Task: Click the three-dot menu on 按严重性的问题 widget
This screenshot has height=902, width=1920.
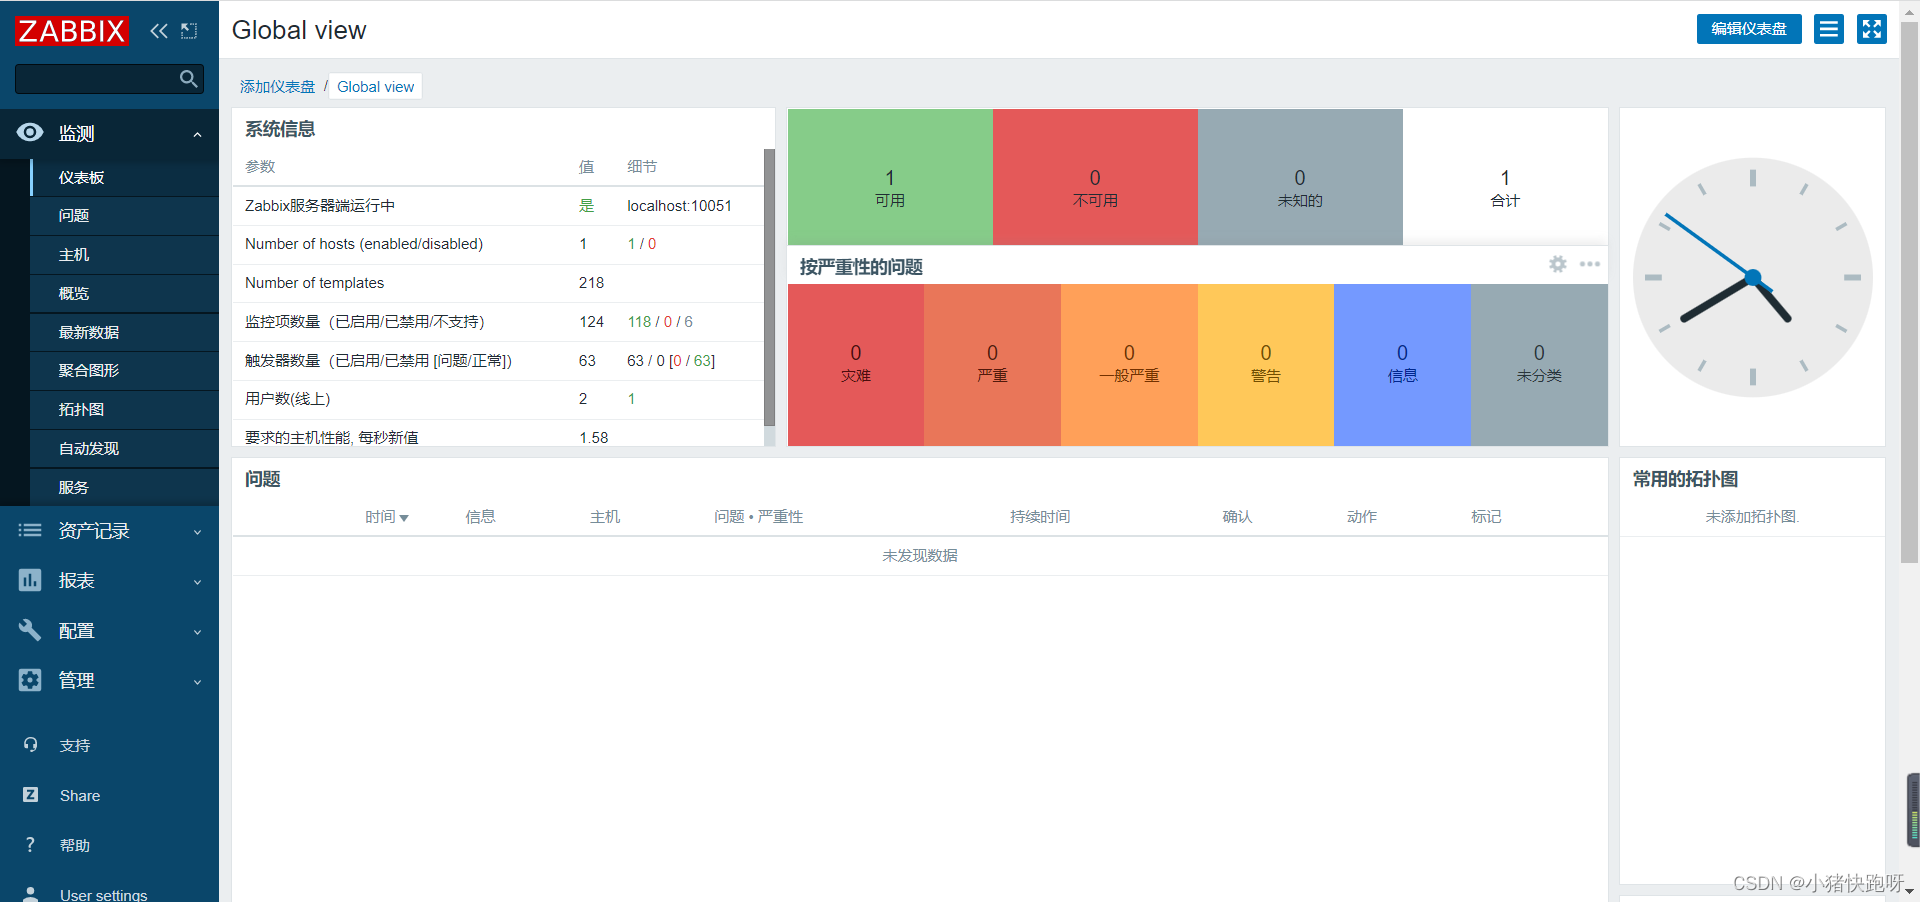Action: 1588,264
